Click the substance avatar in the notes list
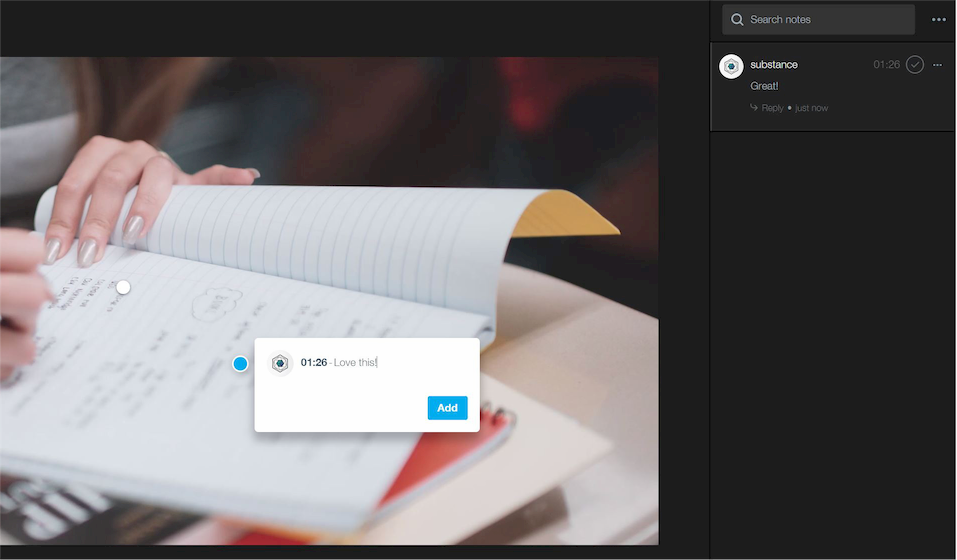 pos(731,66)
